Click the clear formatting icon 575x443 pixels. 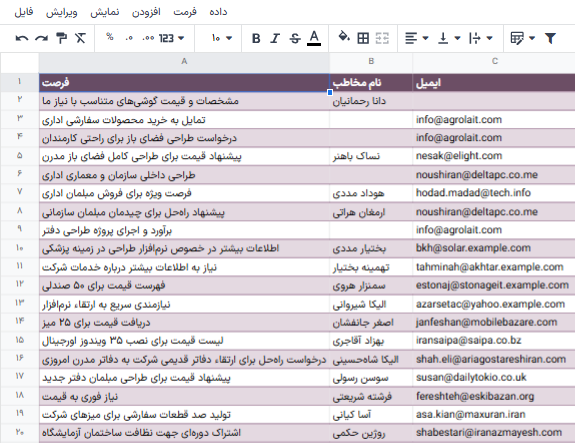pos(80,38)
